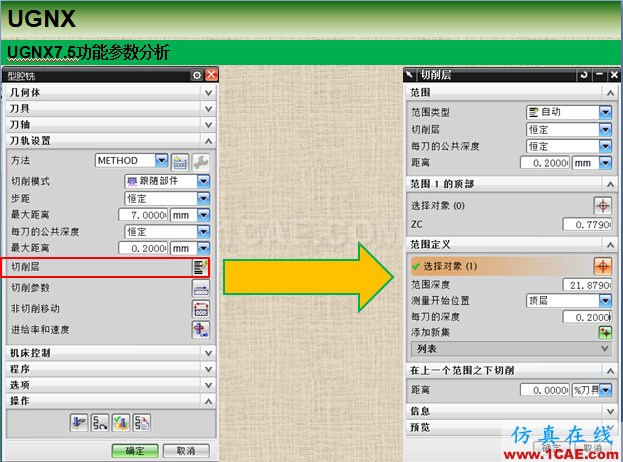Open 每刀的公共深度 dropdown in 型腔铣 dialog
623x462 pixels.
[x=203, y=231]
